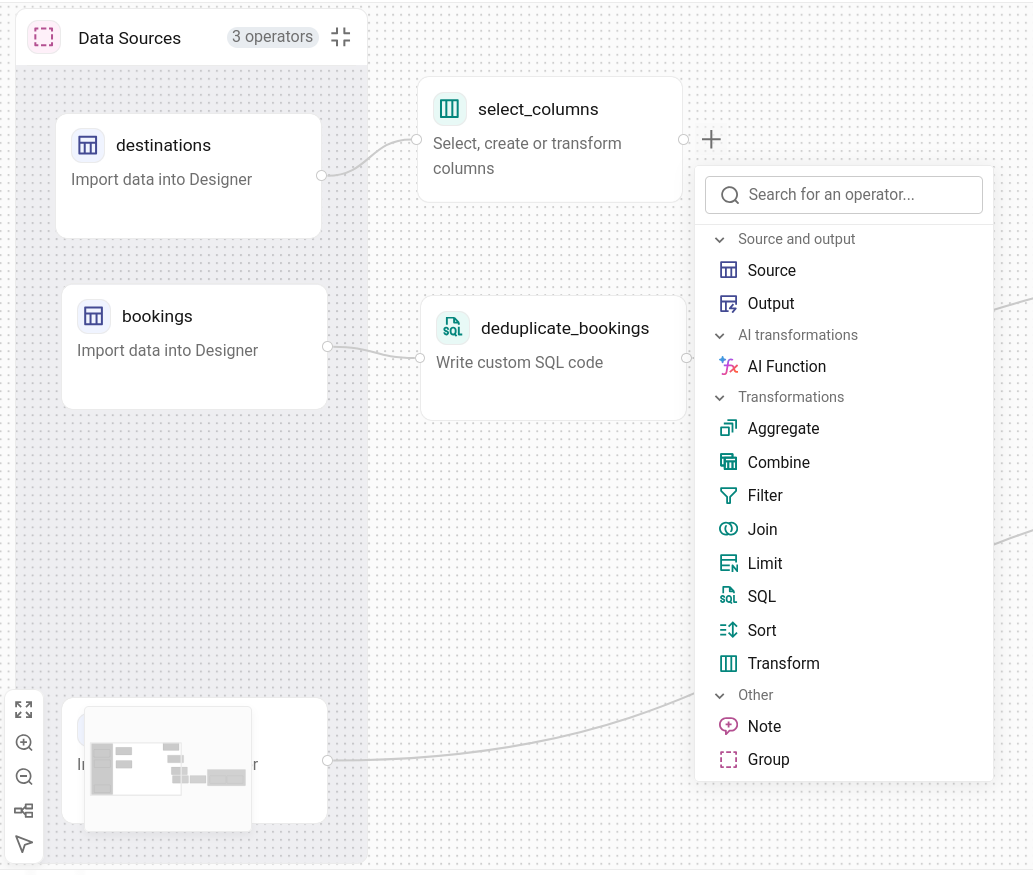Click the fit-to-screen icon in canvas controls
The height and width of the screenshot is (875, 1033).
tap(24, 710)
